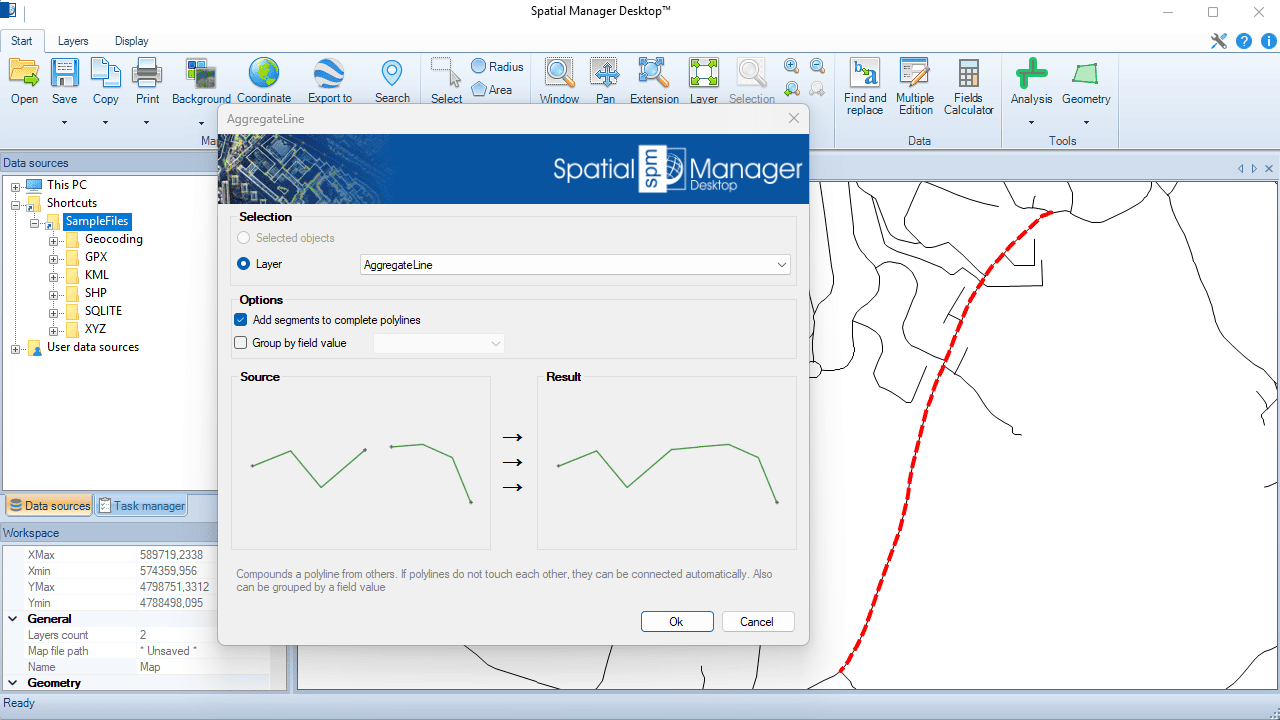
Task: Confirm the dialog with Ok button
Action: (x=677, y=621)
